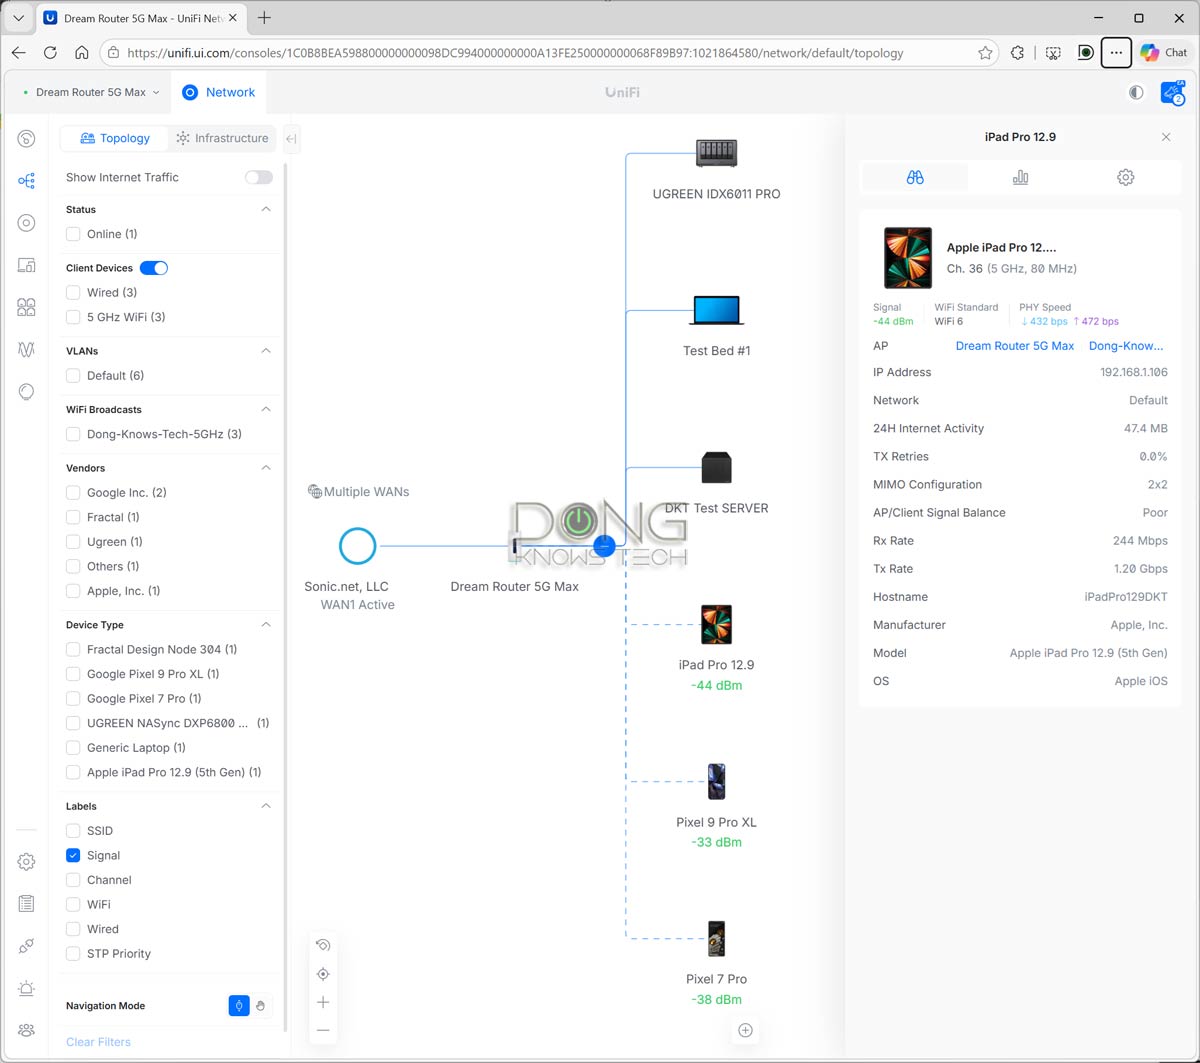Click the zoom out minus icon on map
Screen dimensions: 1200x1063
[323, 1030]
